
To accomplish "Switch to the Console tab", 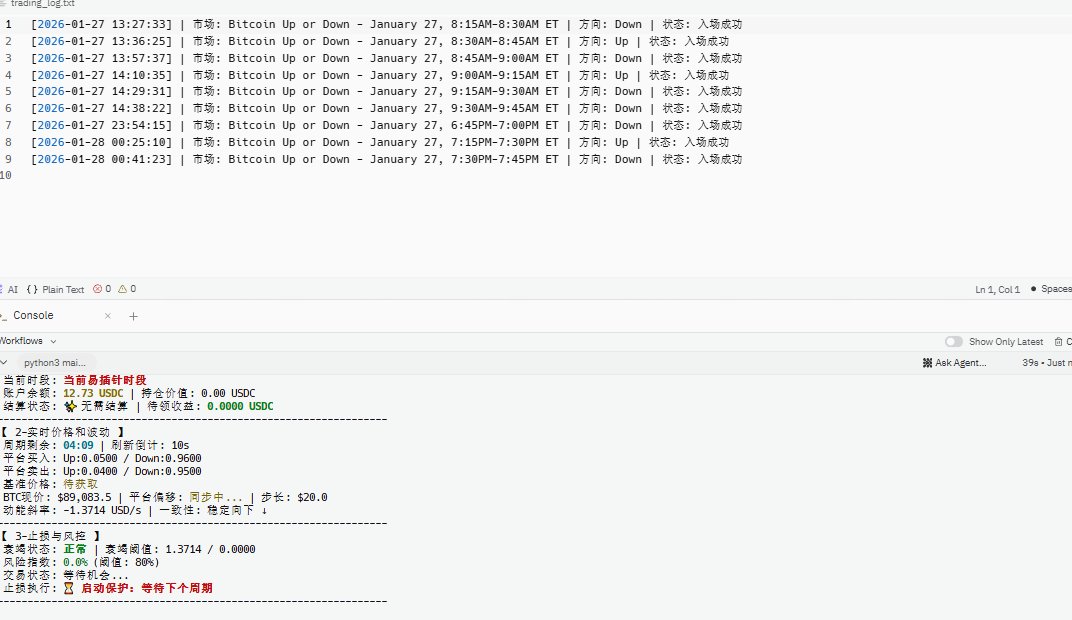I will coord(33,315).
